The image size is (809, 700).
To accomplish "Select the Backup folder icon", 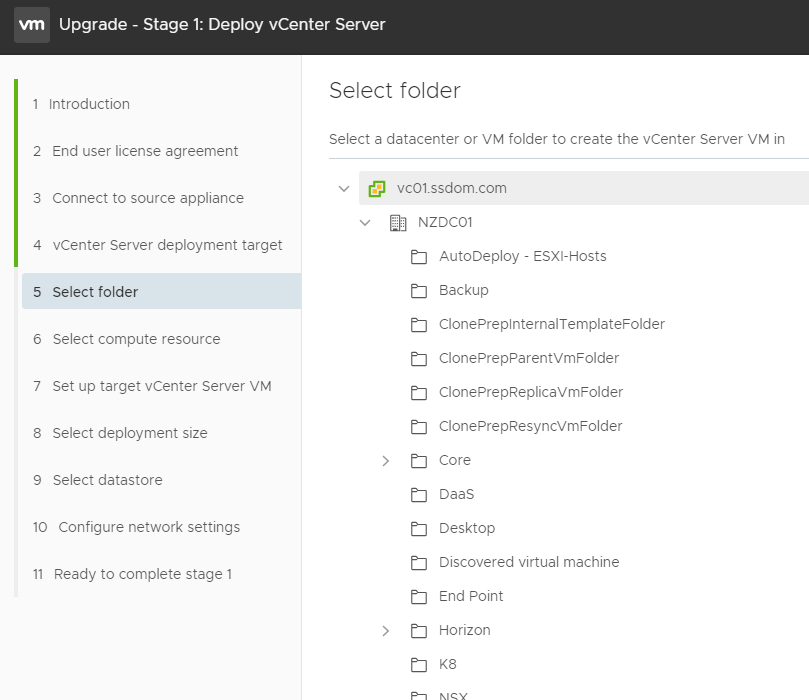I will click(419, 291).
